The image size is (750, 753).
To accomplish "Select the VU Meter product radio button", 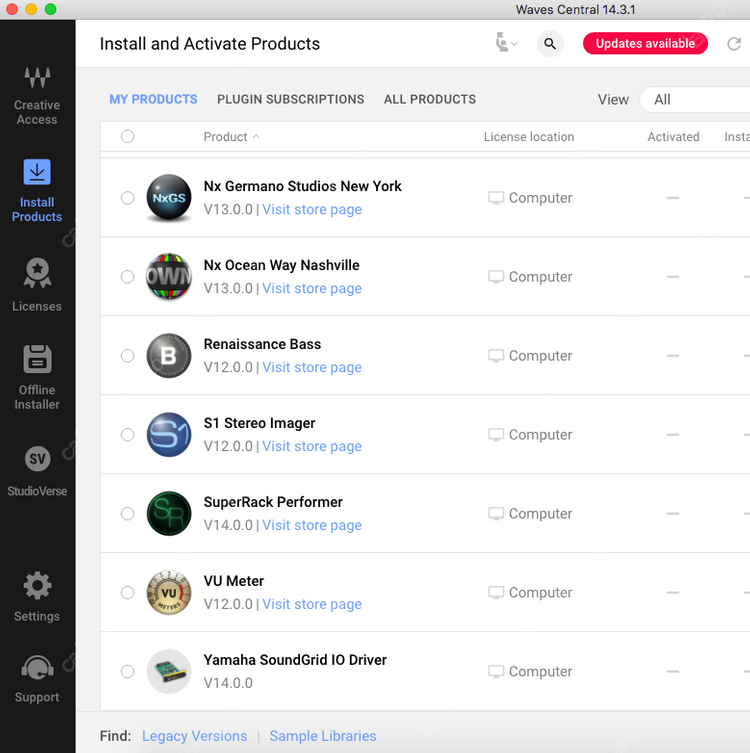I will pos(127,593).
